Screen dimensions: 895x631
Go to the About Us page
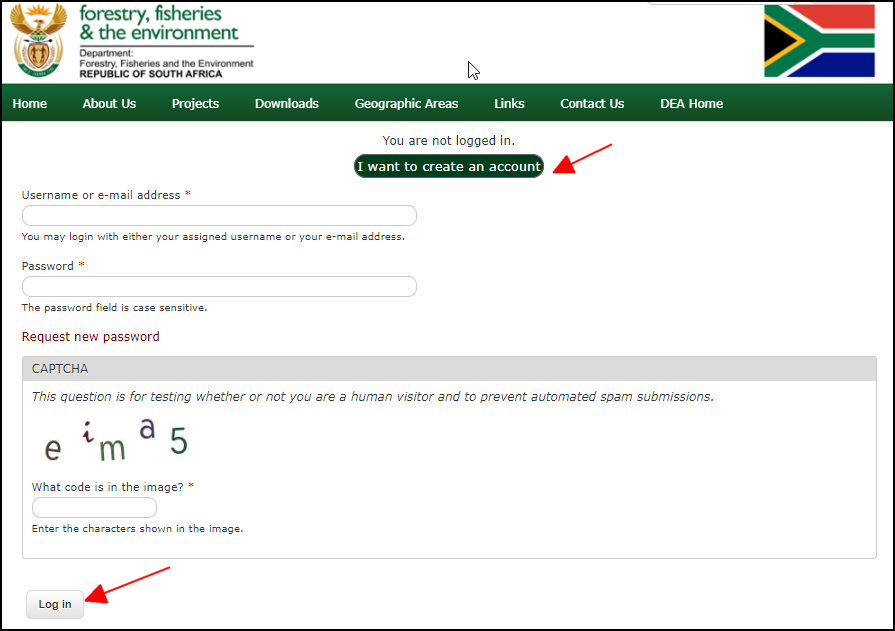(x=109, y=104)
